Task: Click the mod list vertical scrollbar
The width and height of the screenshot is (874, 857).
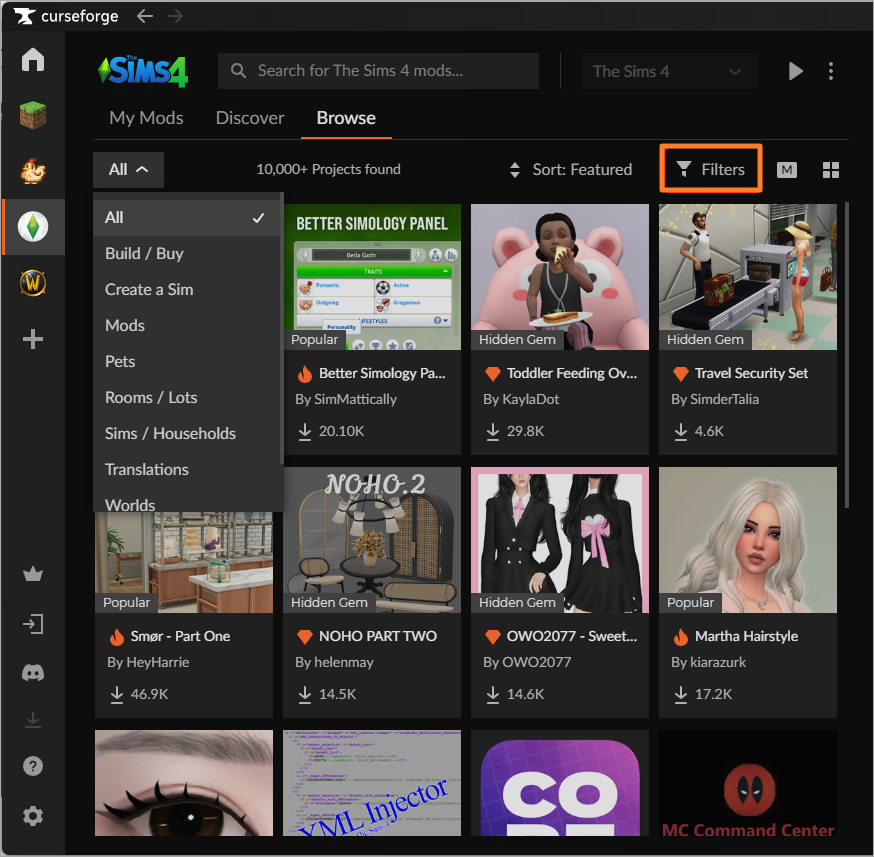Action: 847,355
